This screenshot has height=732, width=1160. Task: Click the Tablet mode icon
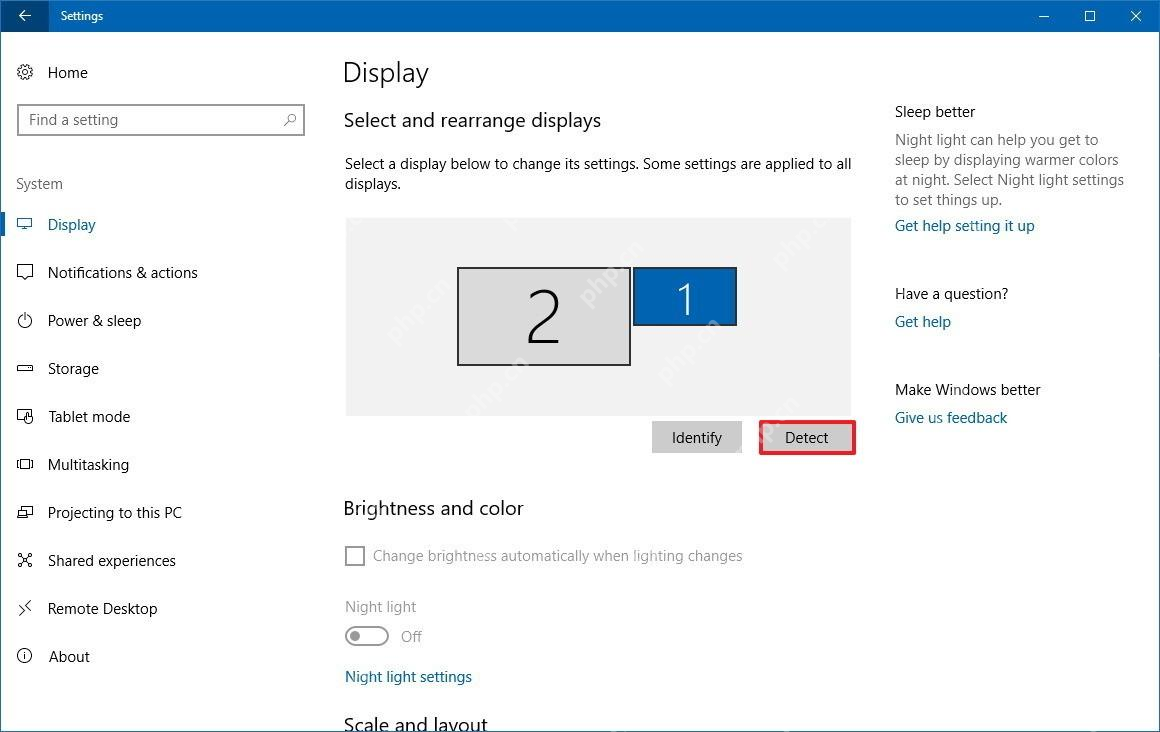25,416
